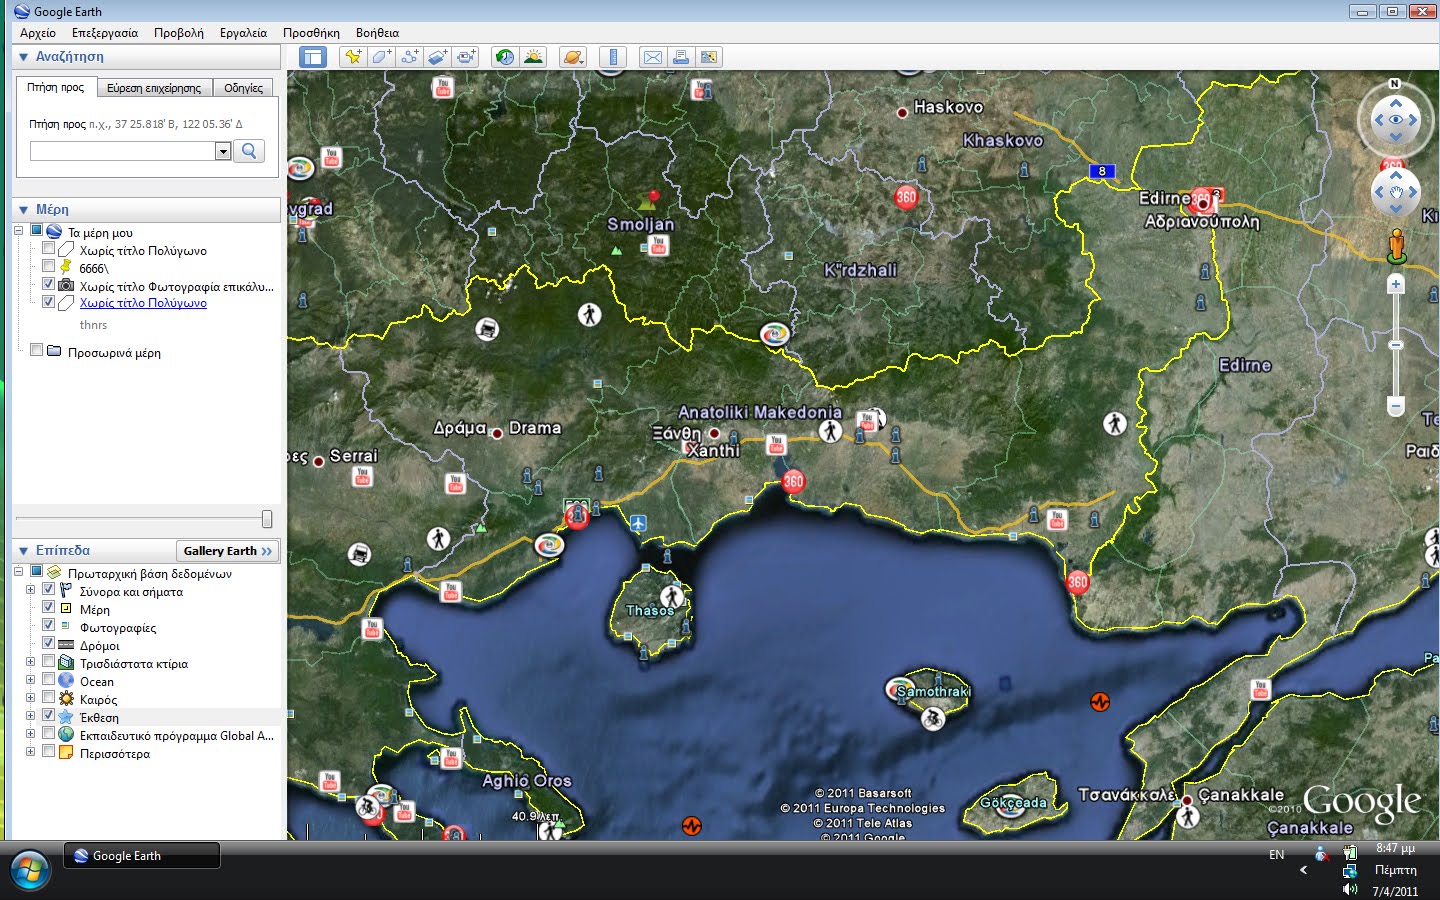
Task: Collapse the Τα μέρη μου tree node
Action: [x=19, y=231]
